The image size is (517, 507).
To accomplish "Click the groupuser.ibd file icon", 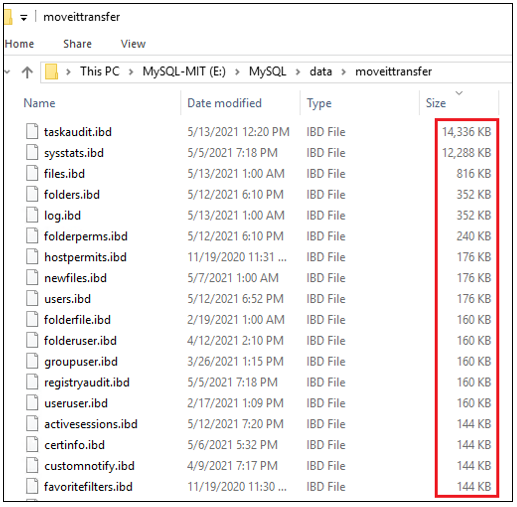I will tap(32, 361).
